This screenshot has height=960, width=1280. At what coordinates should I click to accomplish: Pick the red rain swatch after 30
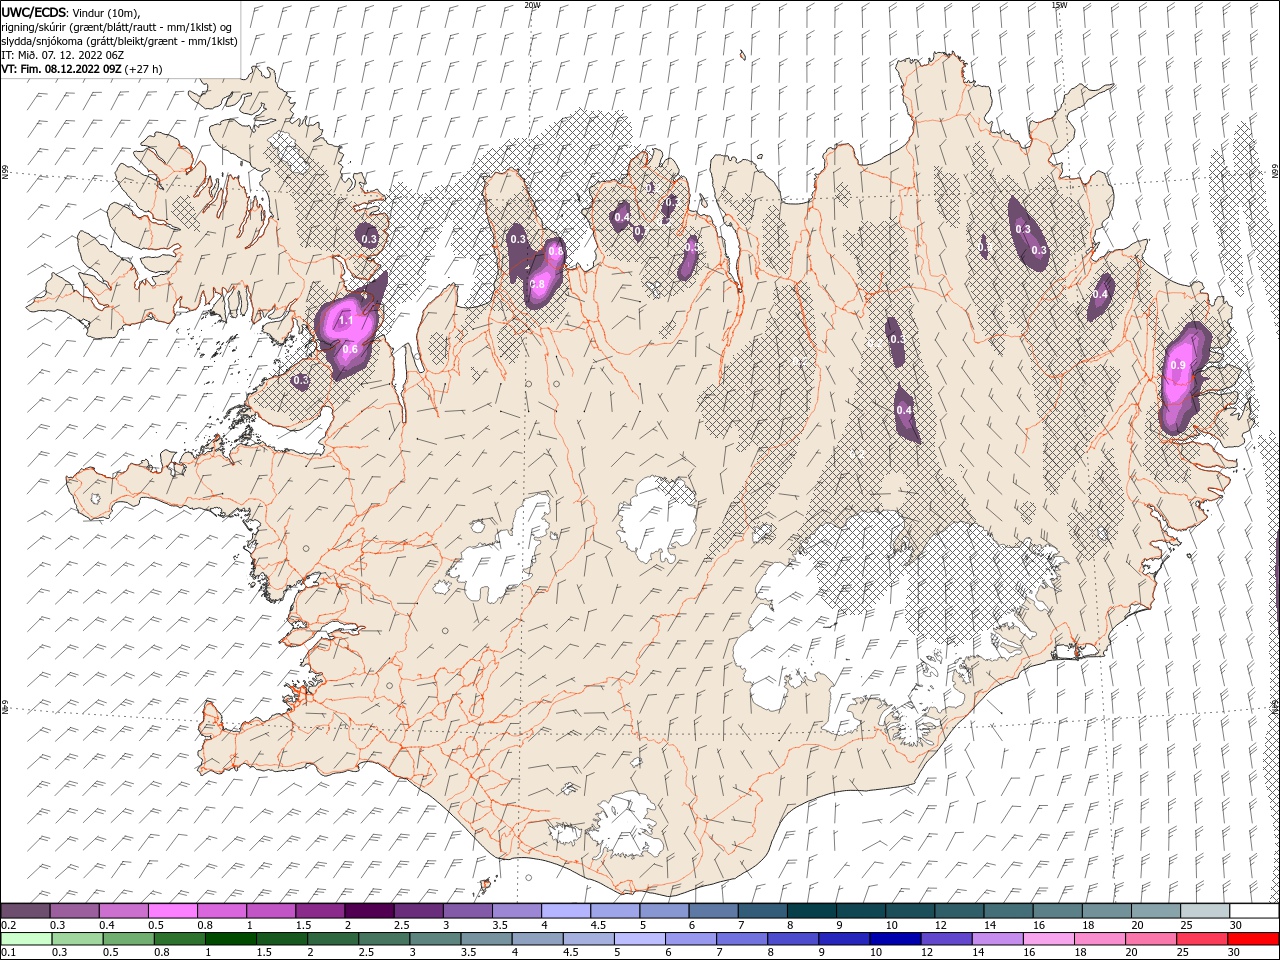click(x=1253, y=939)
